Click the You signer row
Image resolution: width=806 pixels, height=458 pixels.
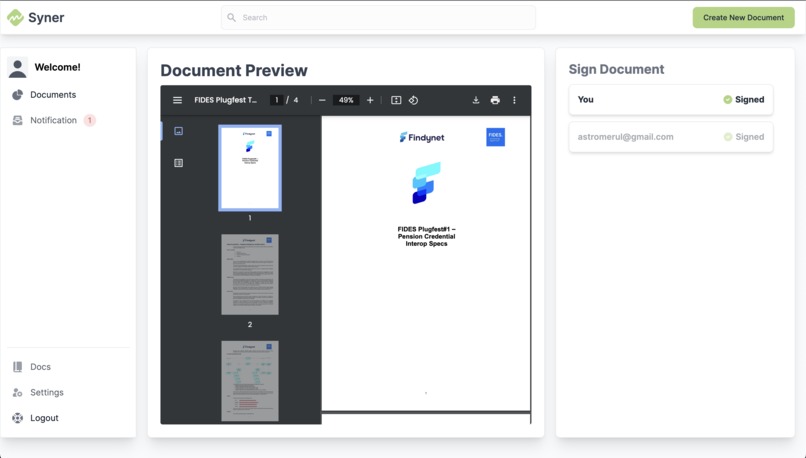pyautogui.click(x=671, y=100)
